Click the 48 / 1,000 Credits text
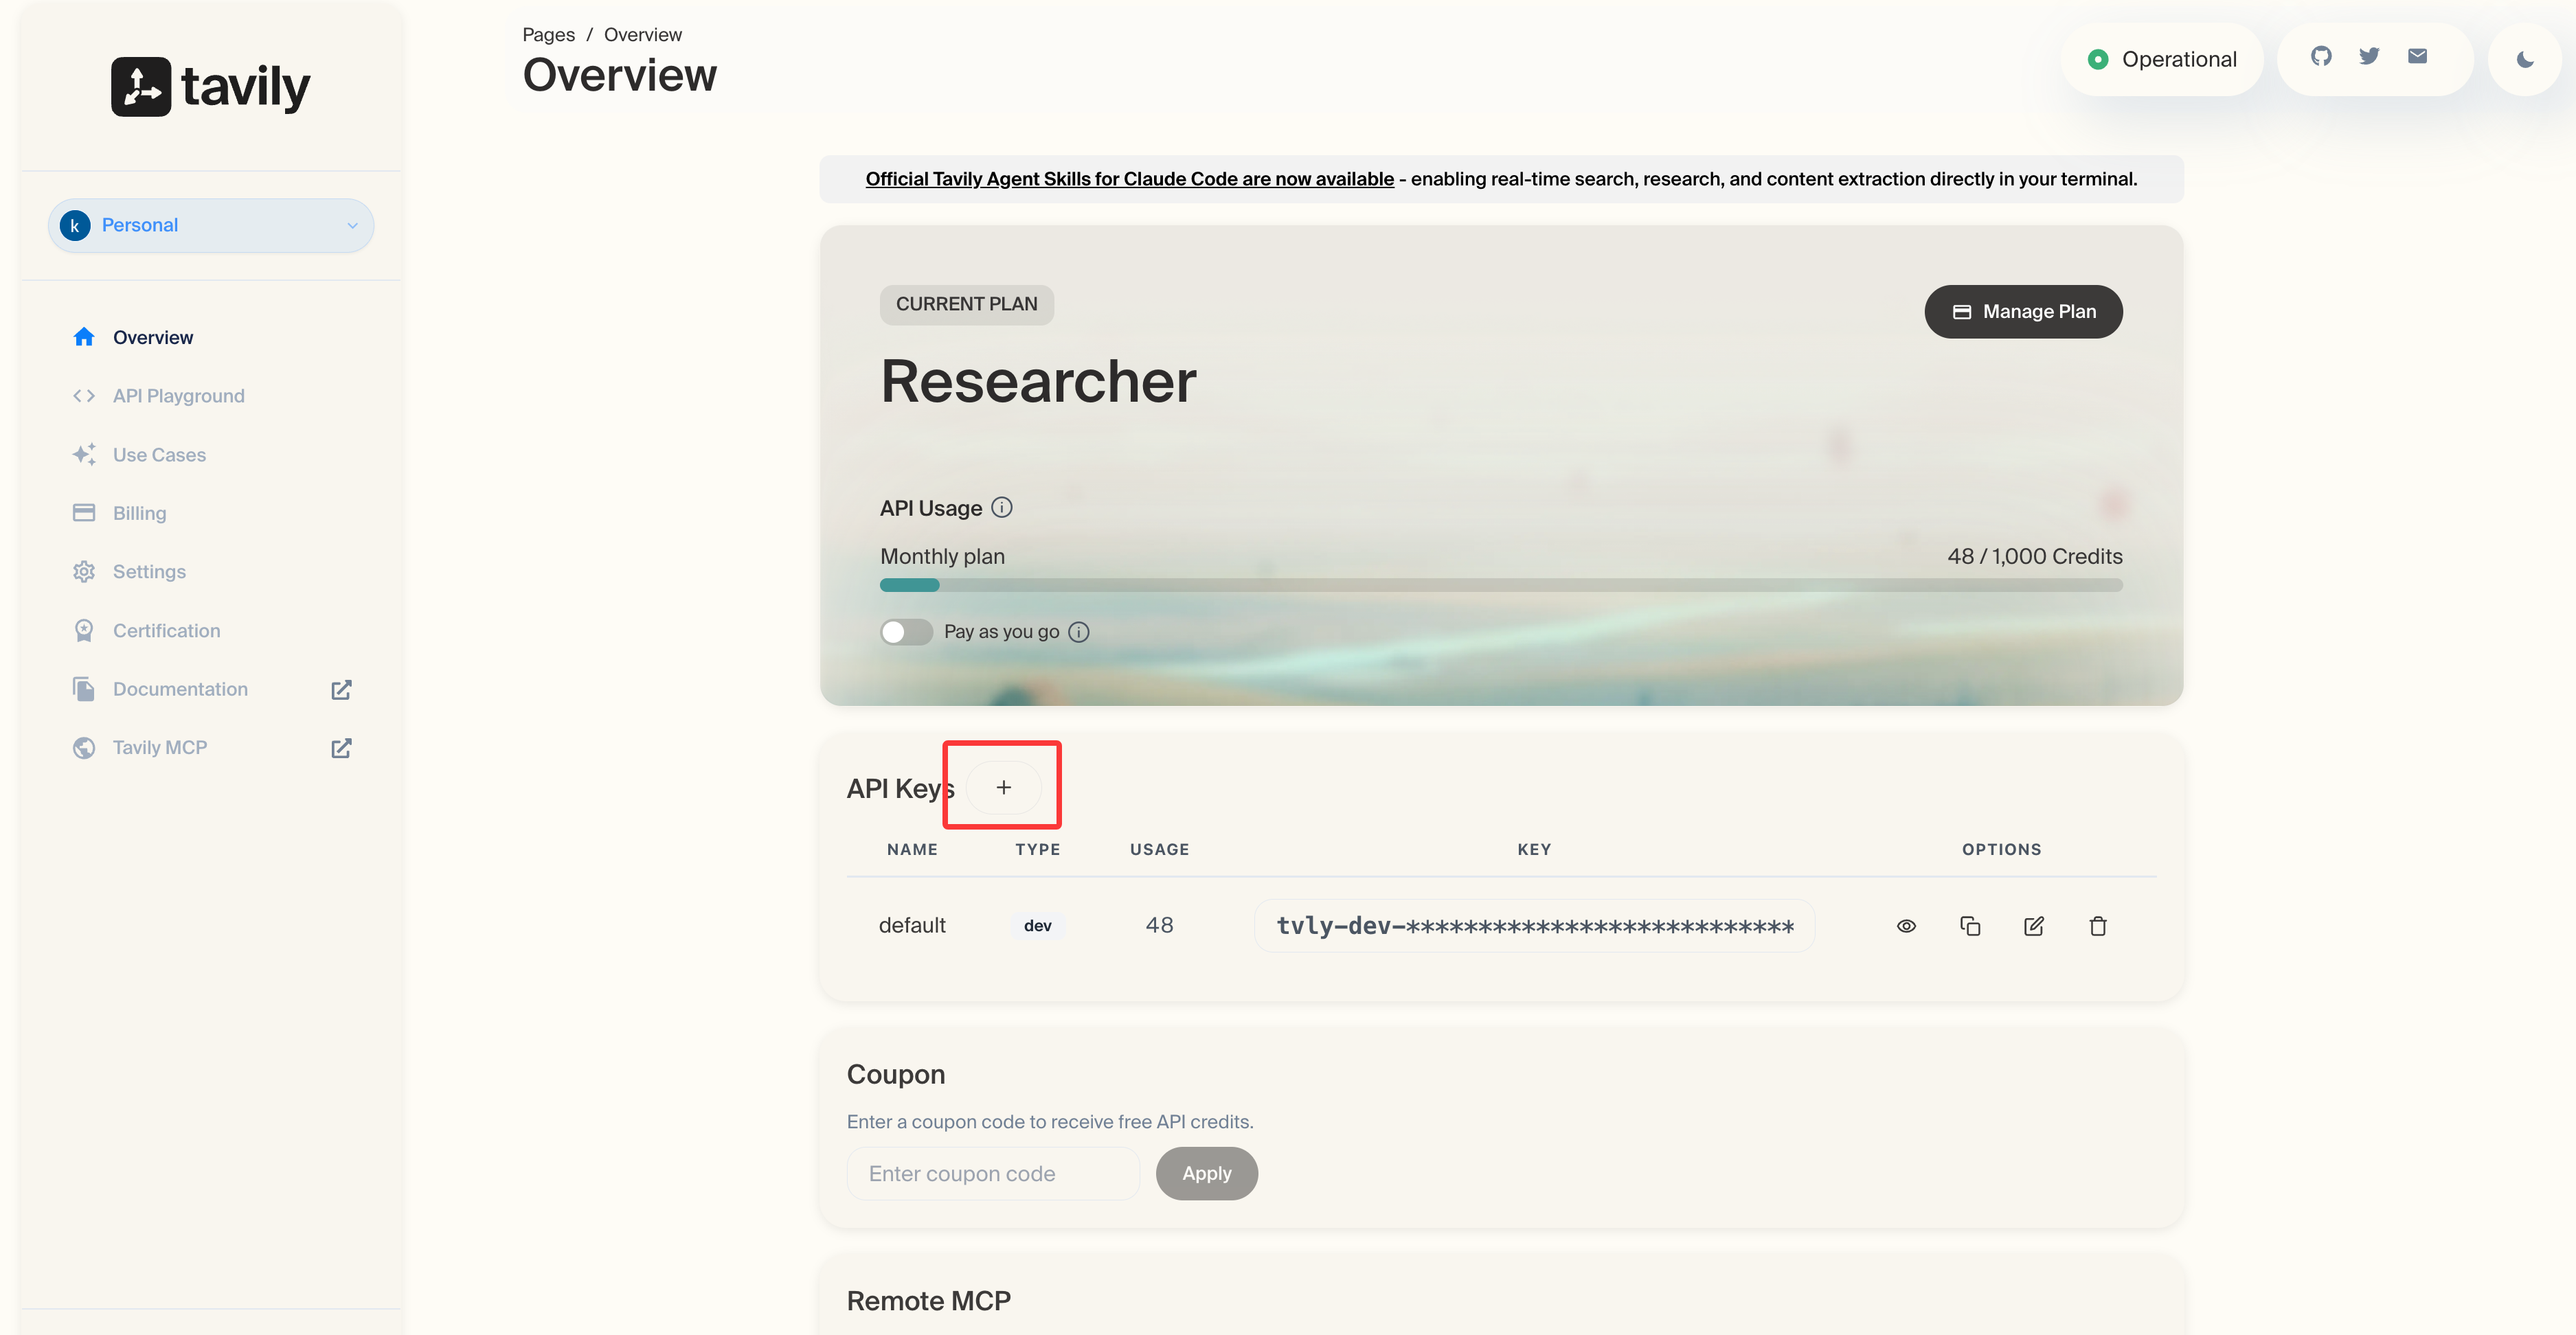The width and height of the screenshot is (2576, 1335). tap(2034, 557)
